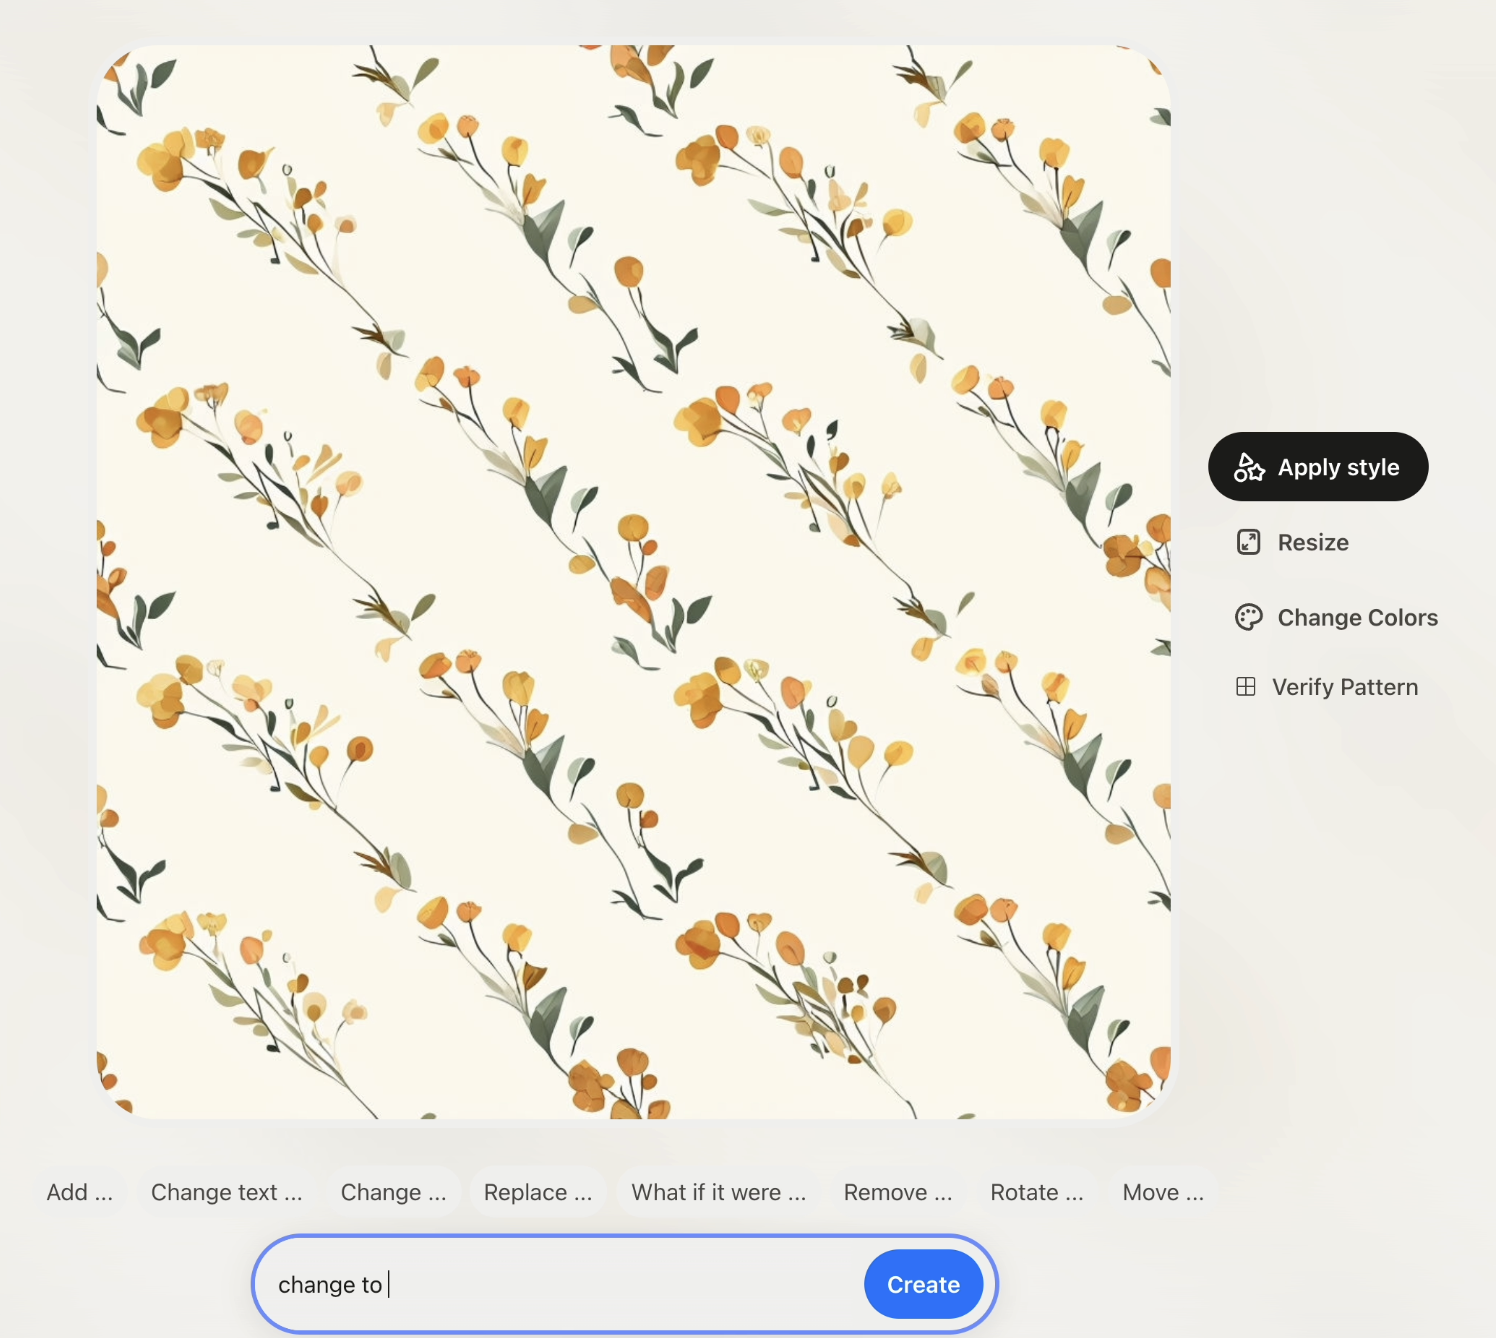Click the Change Colors palette icon
Screen dimensions: 1496x1338
tap(1249, 617)
